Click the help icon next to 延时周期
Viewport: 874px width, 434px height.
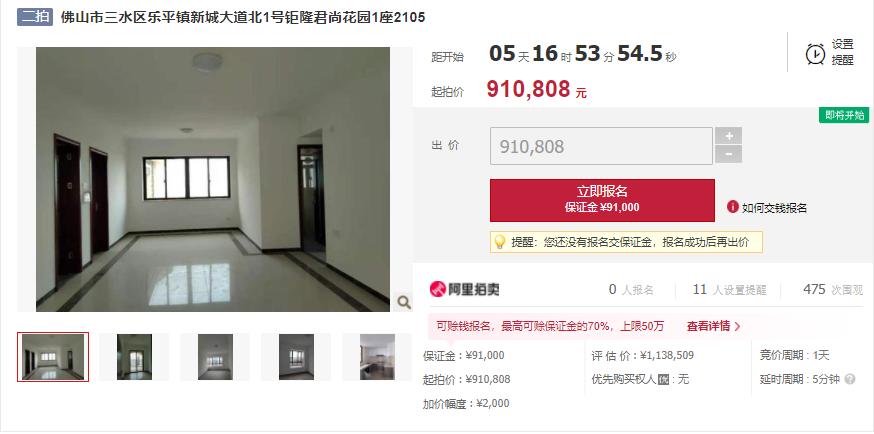[850, 379]
